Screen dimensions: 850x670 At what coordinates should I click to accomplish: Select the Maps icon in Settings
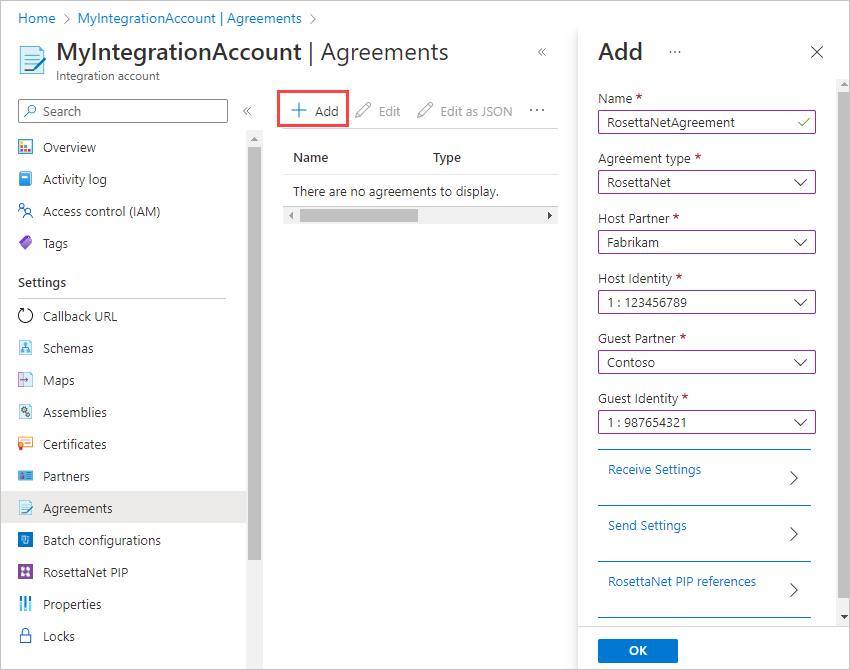click(x=26, y=380)
